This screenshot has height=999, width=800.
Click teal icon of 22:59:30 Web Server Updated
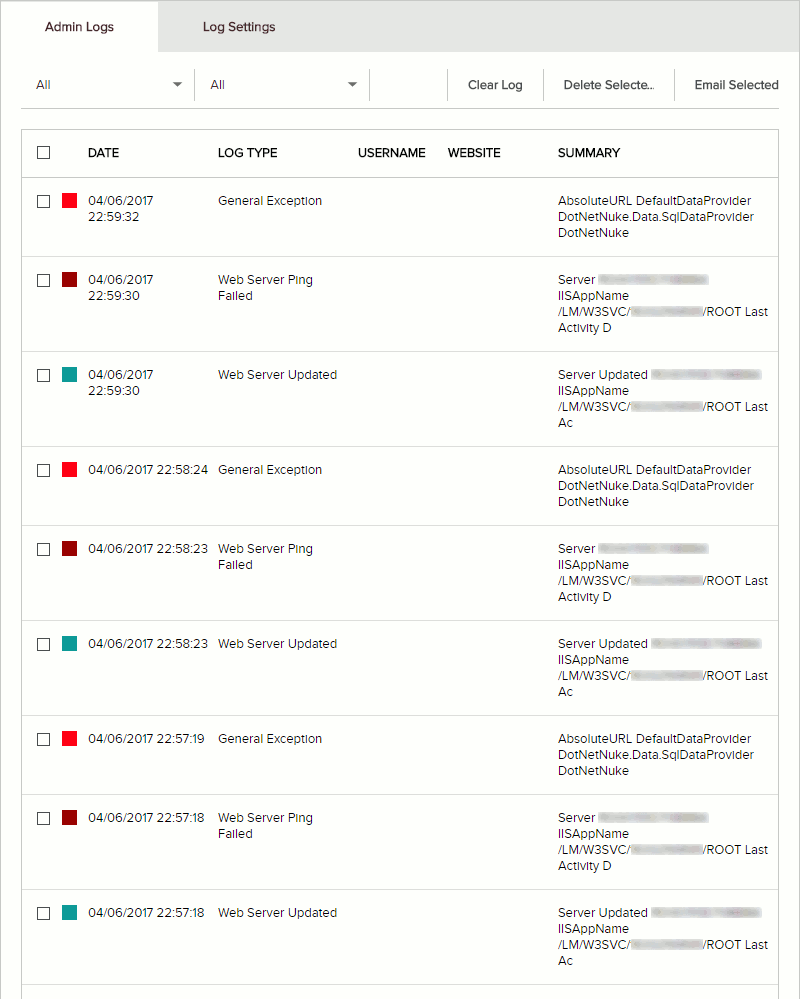[x=69, y=375]
